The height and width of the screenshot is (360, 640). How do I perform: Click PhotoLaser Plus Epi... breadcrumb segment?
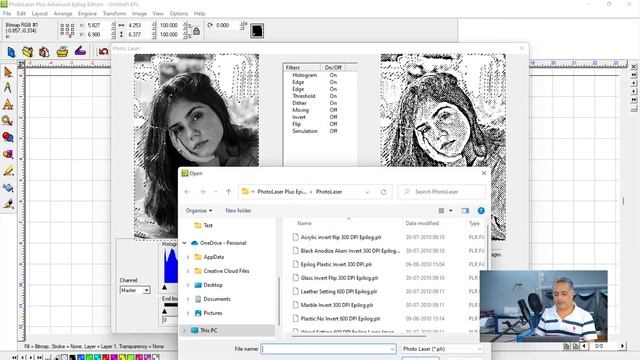pos(282,192)
